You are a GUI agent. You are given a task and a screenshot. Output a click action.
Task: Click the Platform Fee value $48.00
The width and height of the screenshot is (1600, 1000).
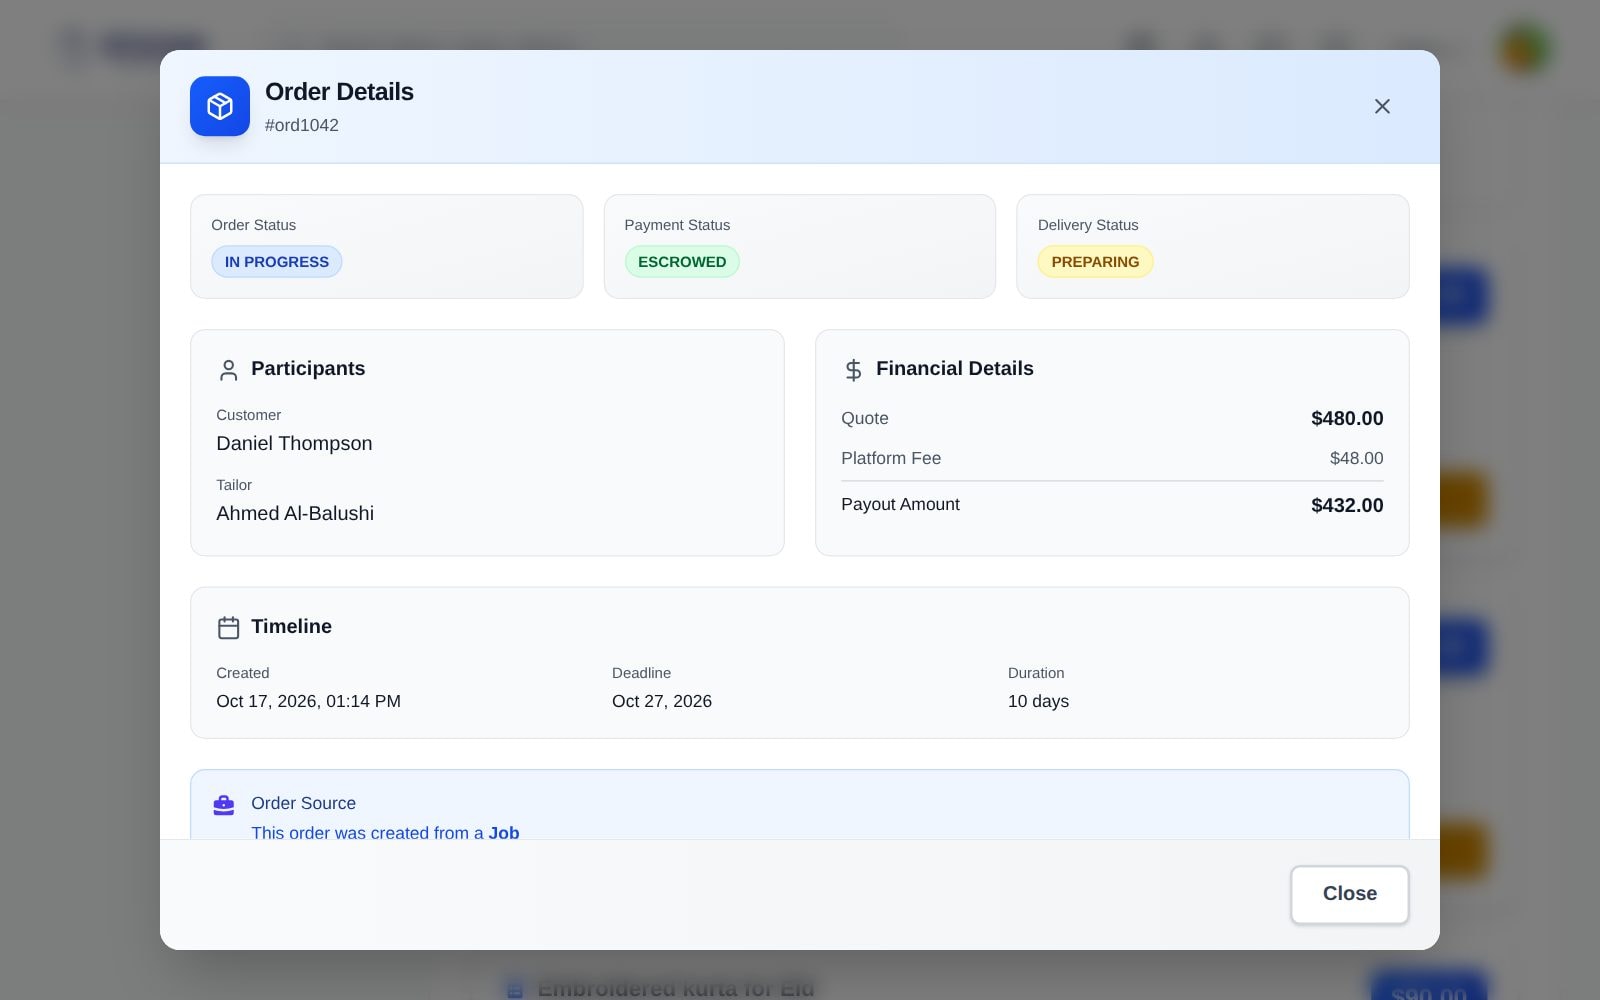point(1356,458)
